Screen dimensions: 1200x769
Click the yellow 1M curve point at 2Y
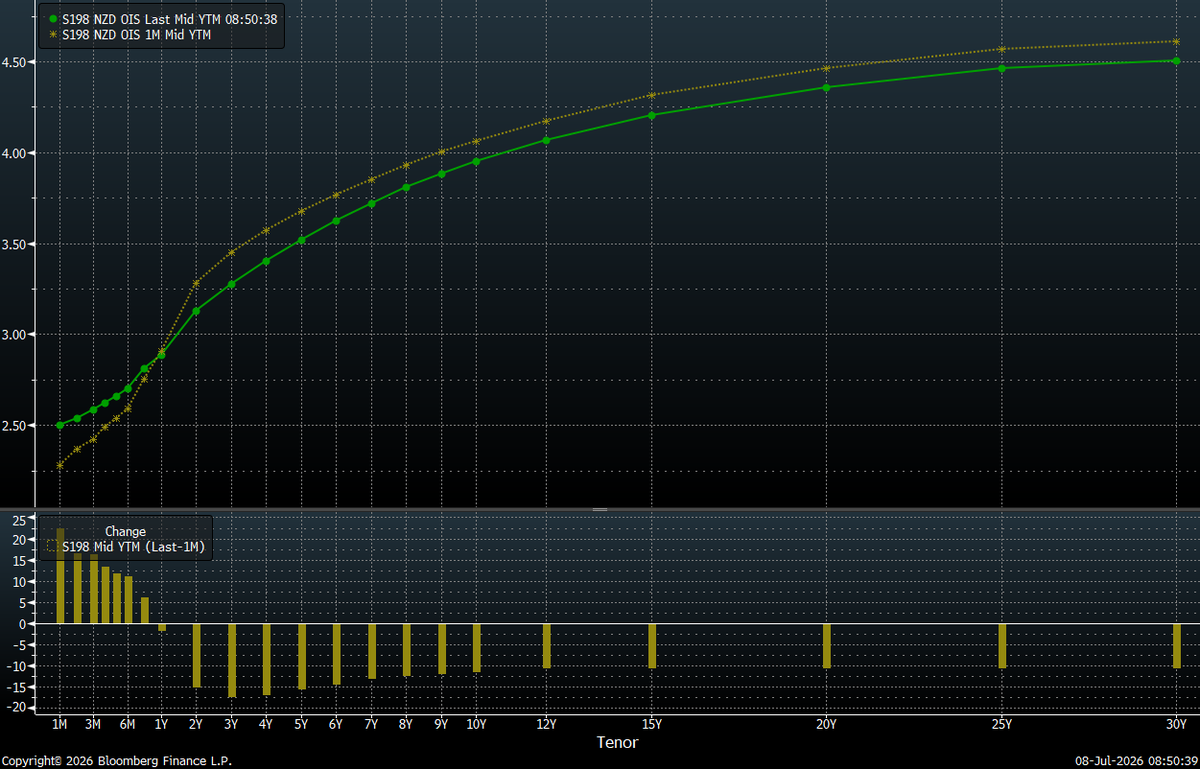click(x=196, y=283)
